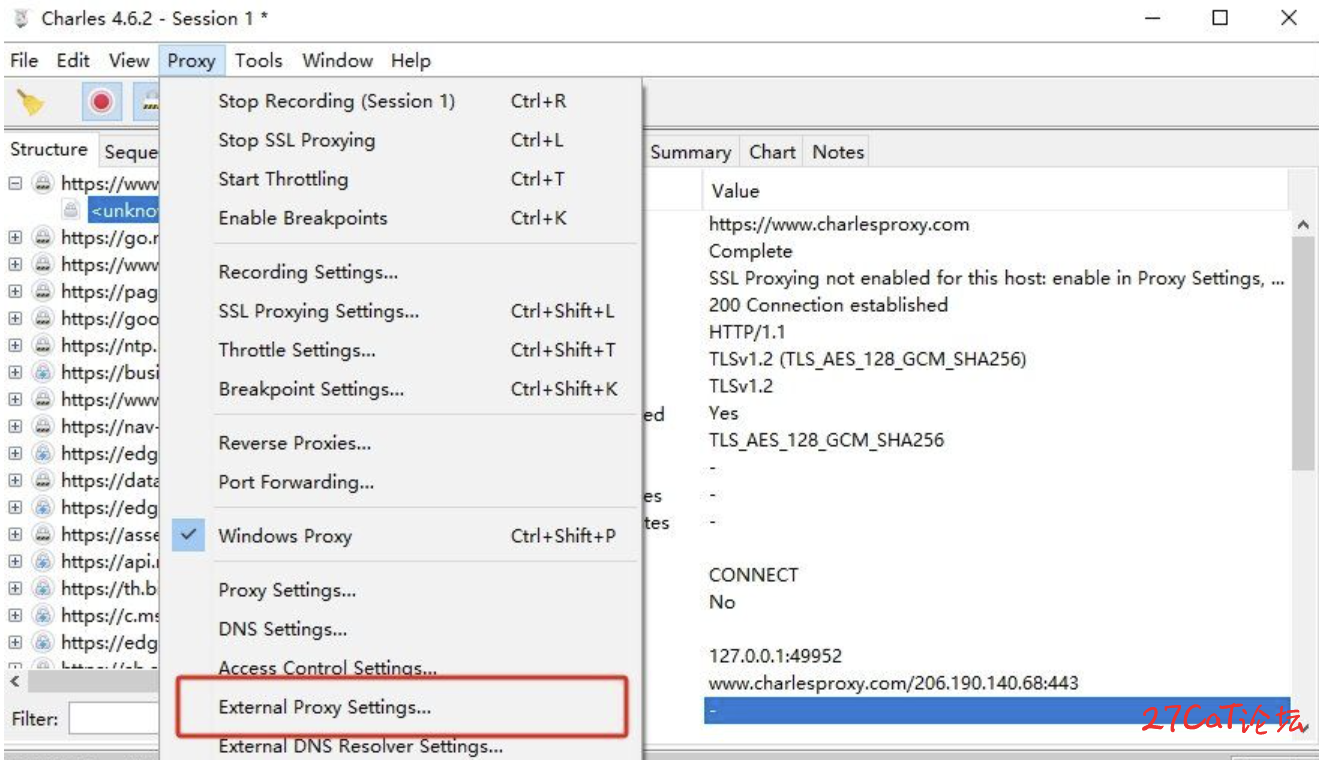
Task: Expand the https://ntp. tree node
Action: (15, 346)
